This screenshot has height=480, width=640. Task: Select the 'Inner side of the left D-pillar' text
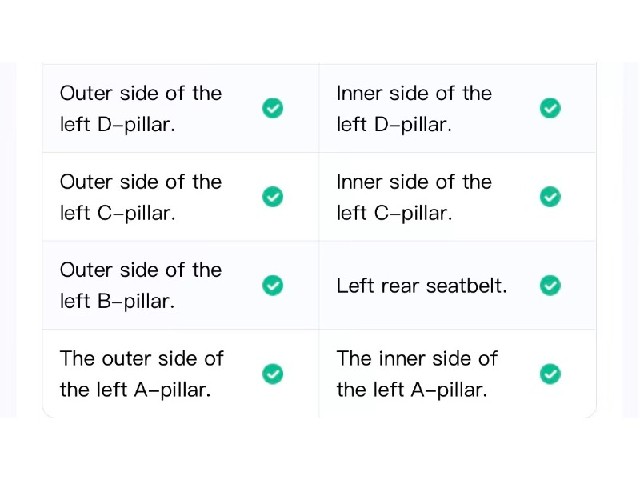pyautogui.click(x=414, y=109)
